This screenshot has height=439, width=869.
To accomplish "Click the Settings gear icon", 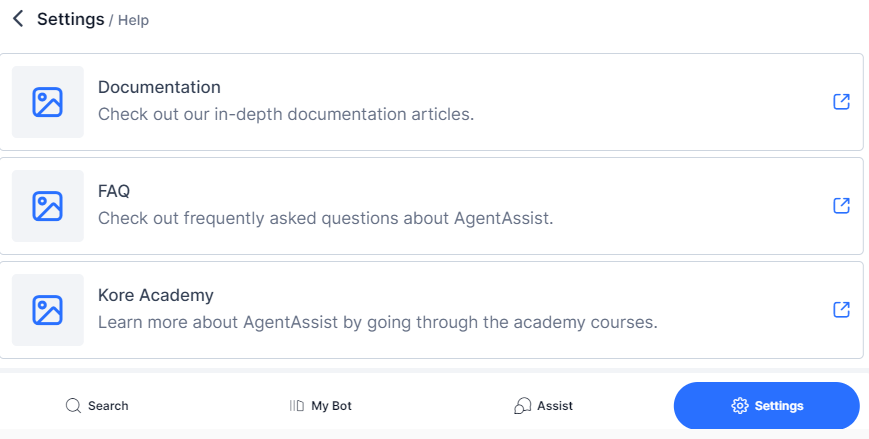I will 740,406.
